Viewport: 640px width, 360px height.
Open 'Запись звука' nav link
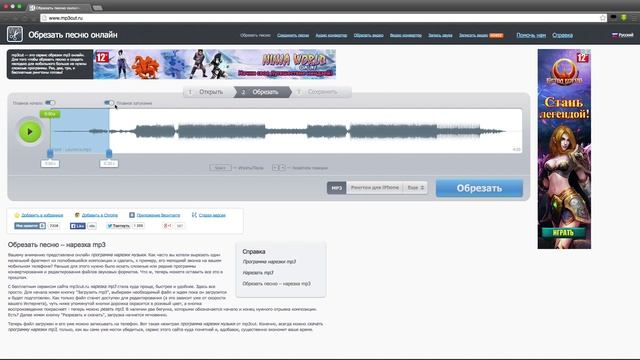[440, 36]
